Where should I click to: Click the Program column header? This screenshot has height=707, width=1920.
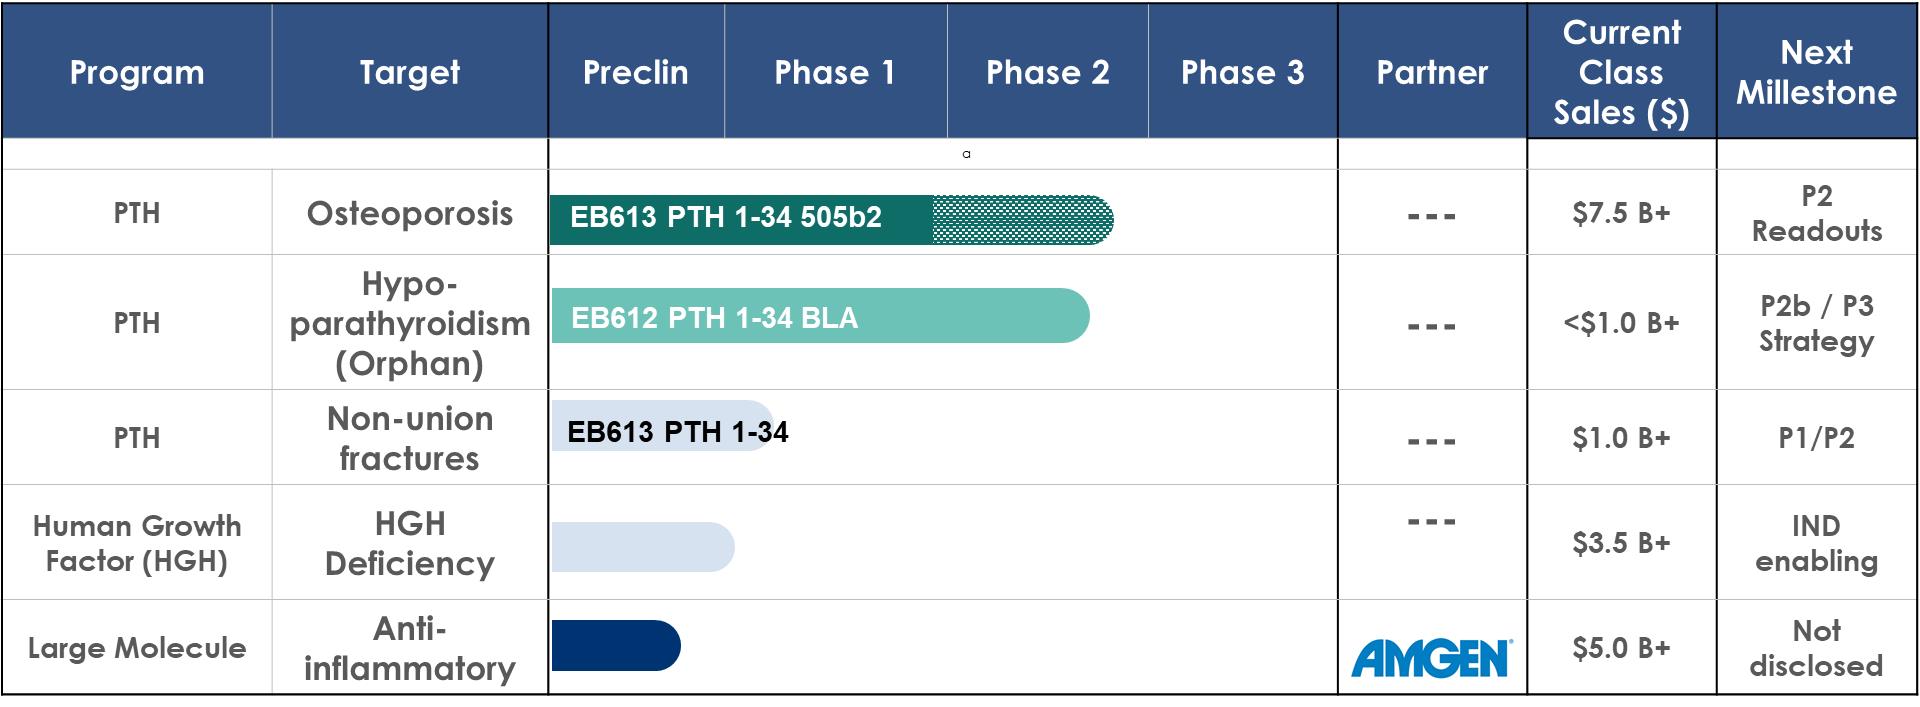point(137,72)
